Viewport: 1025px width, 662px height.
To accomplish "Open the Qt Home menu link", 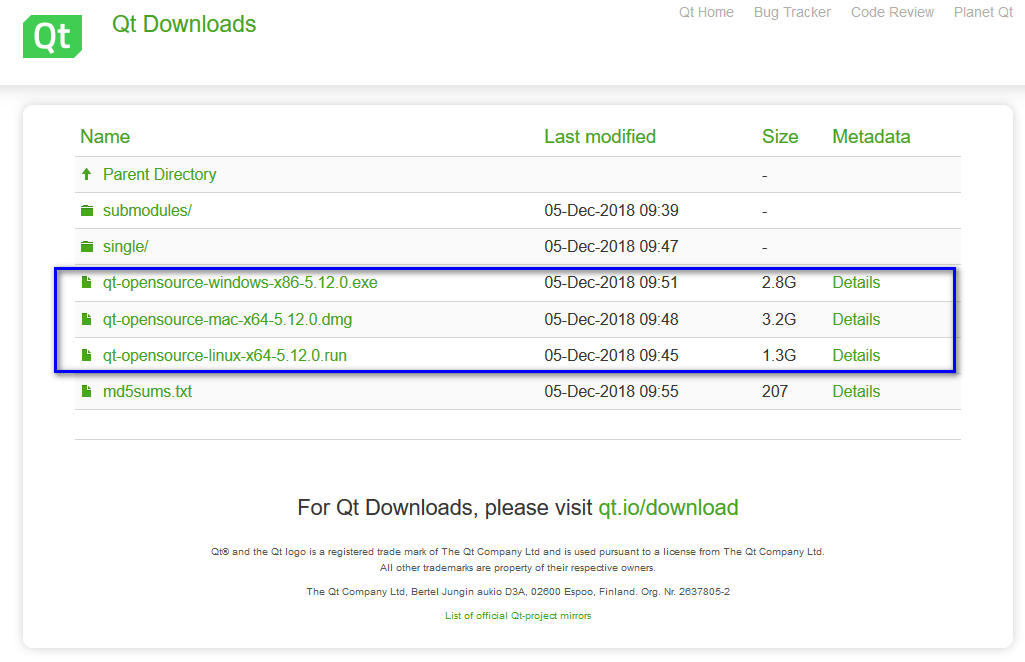I will [706, 12].
